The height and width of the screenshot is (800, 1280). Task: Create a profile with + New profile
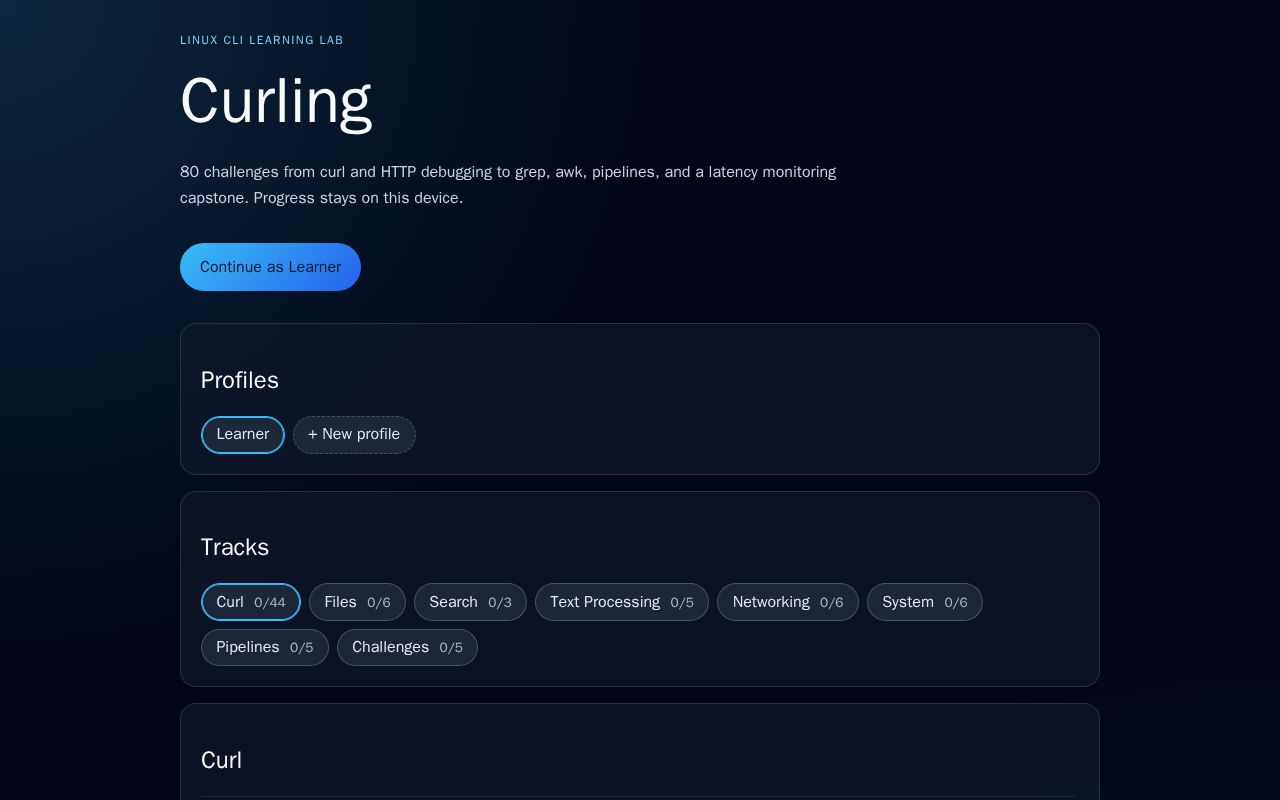[x=354, y=435]
